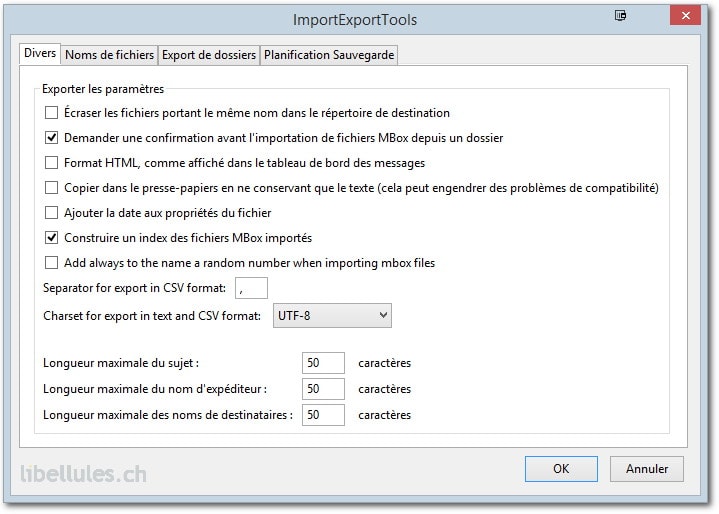The image size is (719, 514).
Task: Click caractères text beside the sujet field
Action: 384,363
